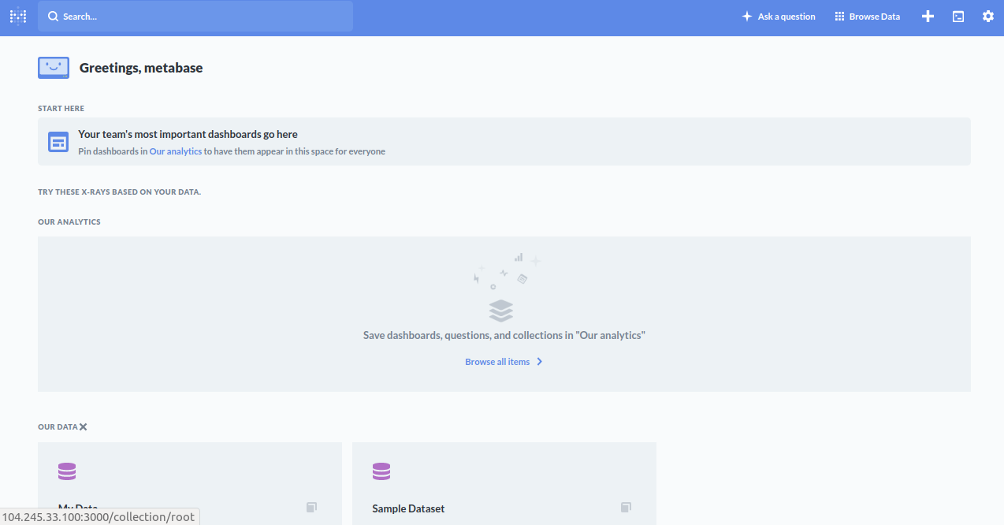Open the plus create menu
Image resolution: width=1004 pixels, height=527 pixels.
click(x=928, y=17)
